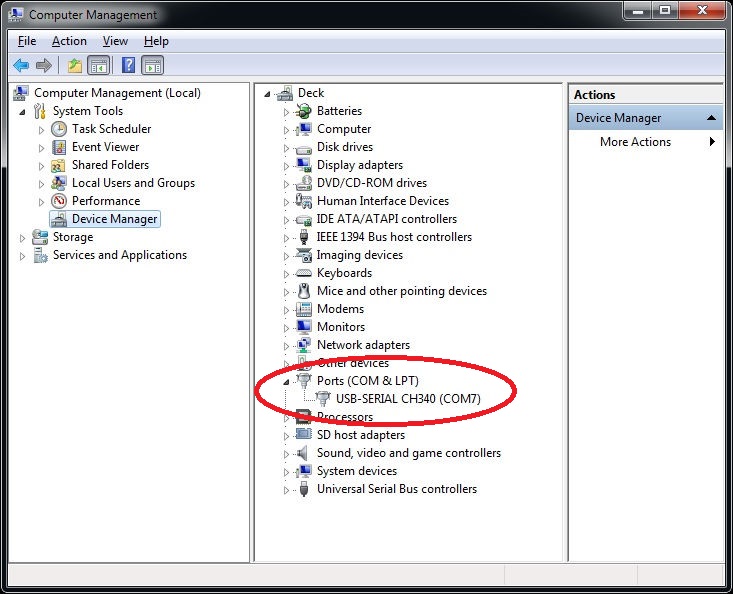
Task: Open the View menu
Action: pos(115,41)
